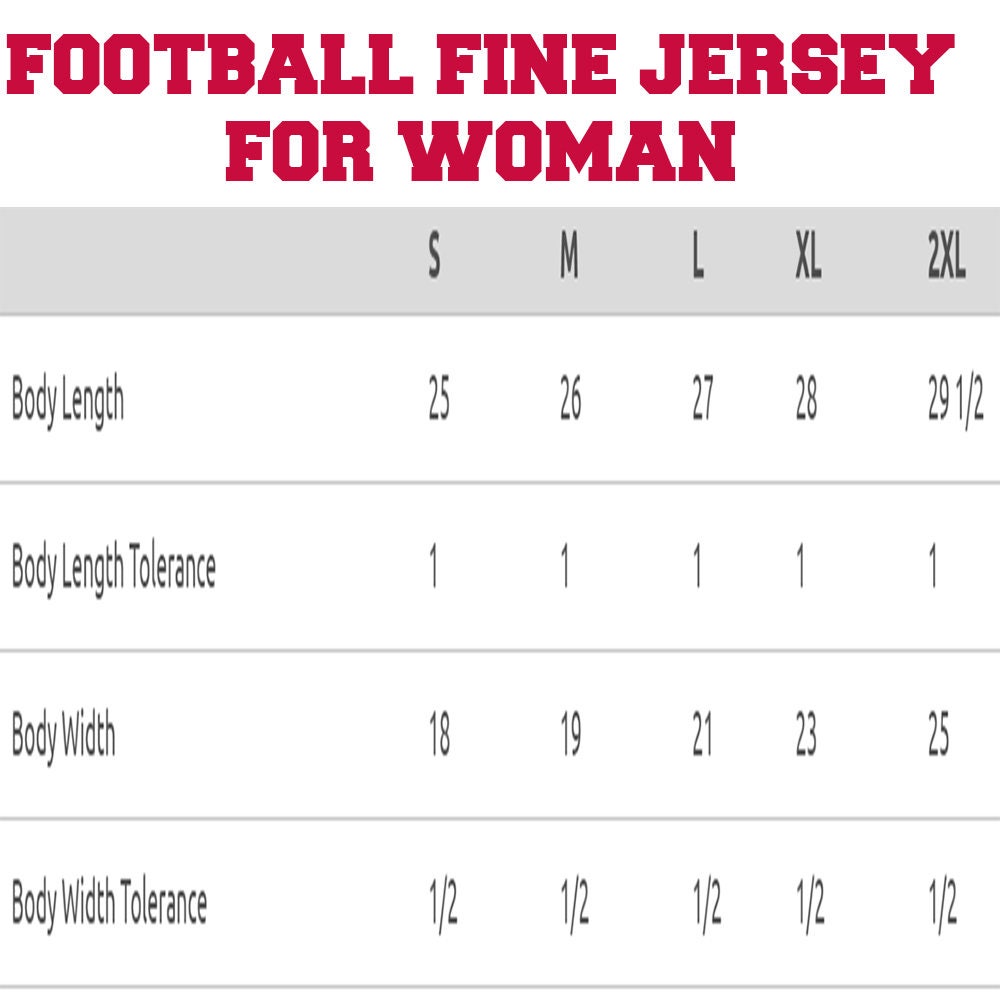Select the Body Length Tolerance row label
This screenshot has height=1000, width=1000.
(114, 568)
